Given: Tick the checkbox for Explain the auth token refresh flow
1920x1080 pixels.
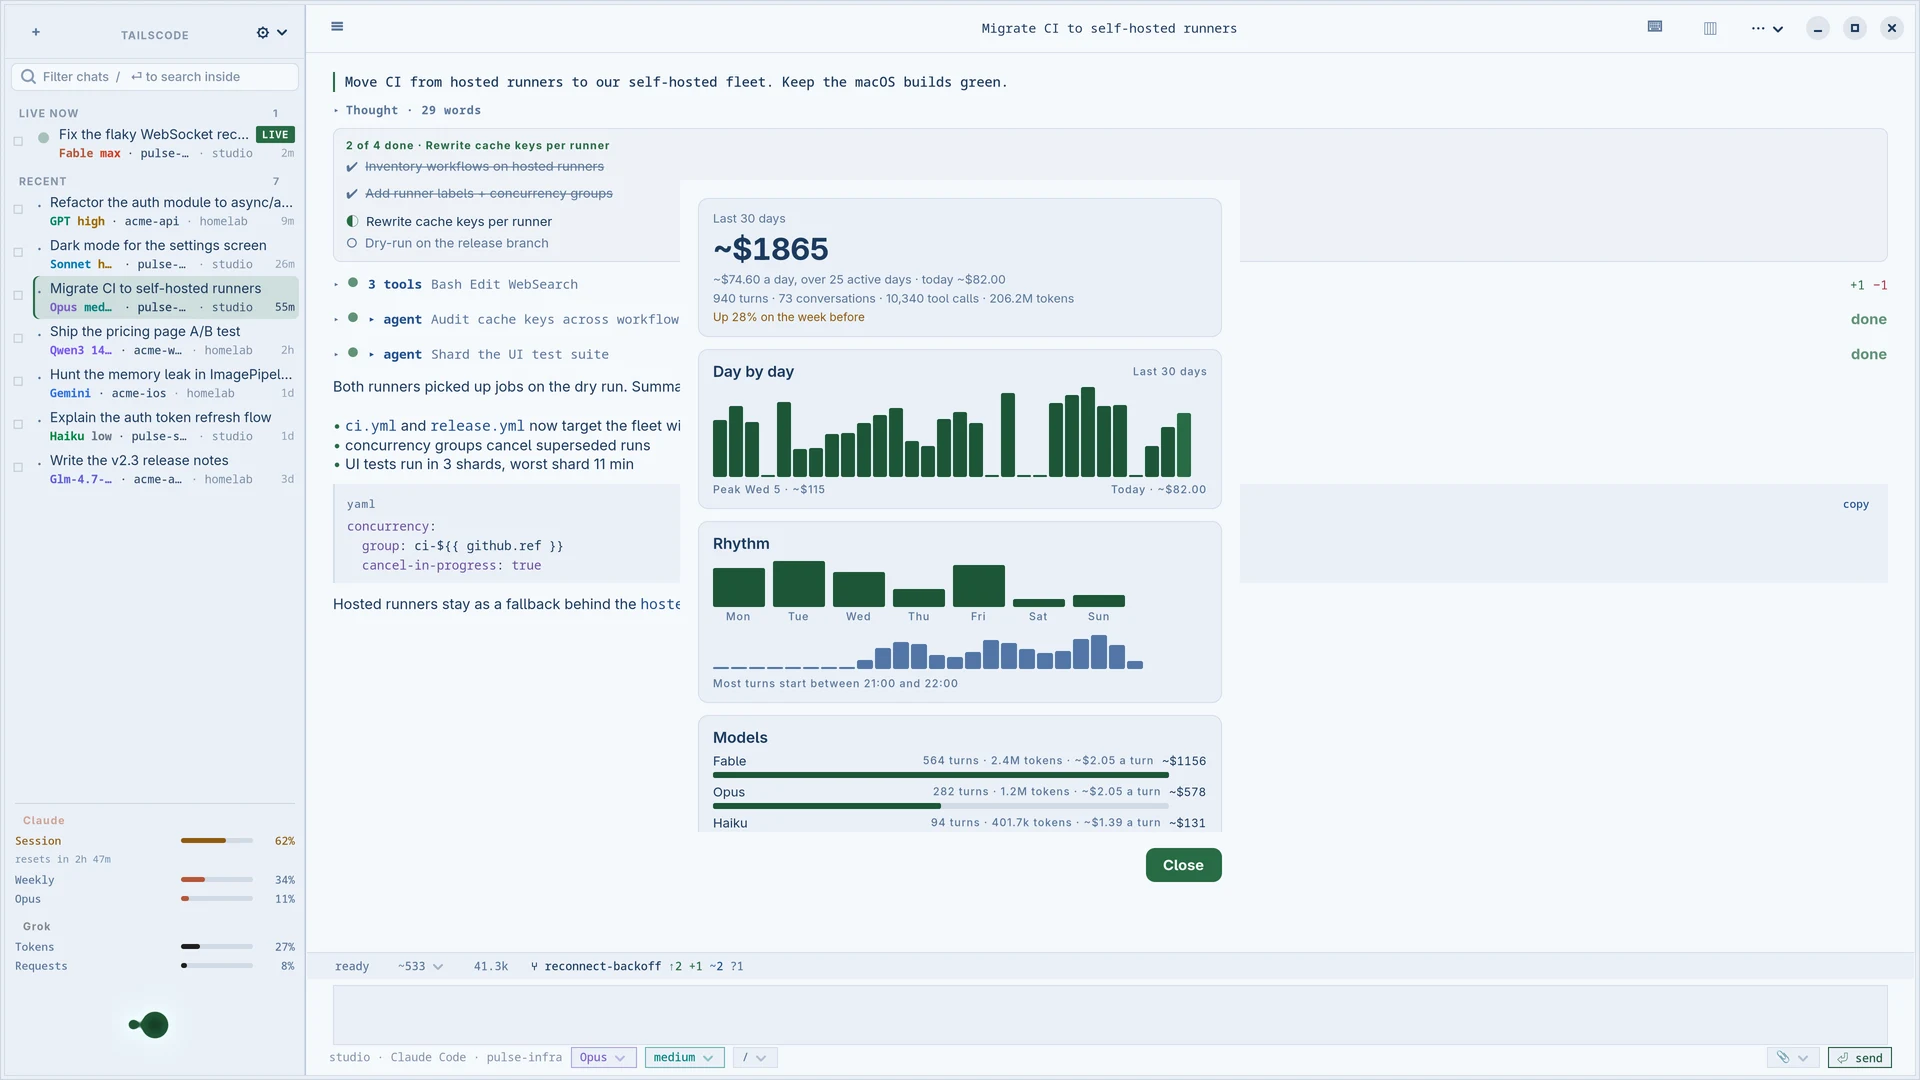Looking at the screenshot, I should [x=18, y=424].
